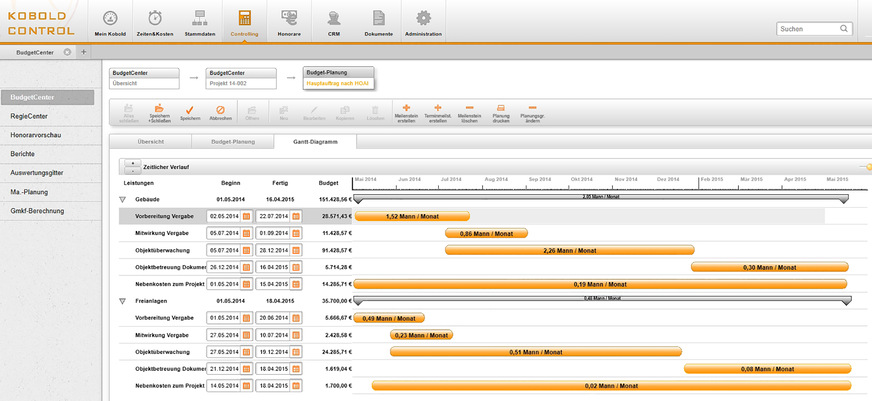Click Meilenstein löschen minus icon
Screen dimensions: 872x401
click(x=469, y=108)
